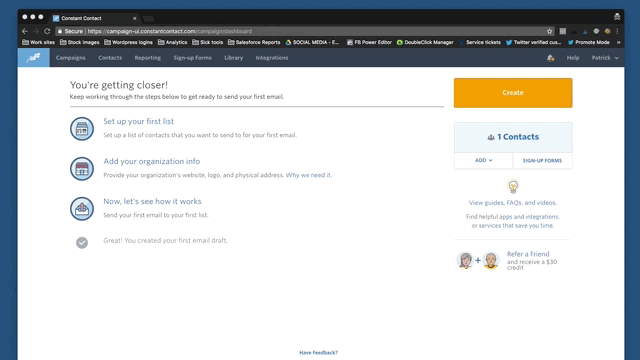This screenshot has height=360, width=640.
Task: Open the FB Power Editor bookmark
Action: (369, 42)
